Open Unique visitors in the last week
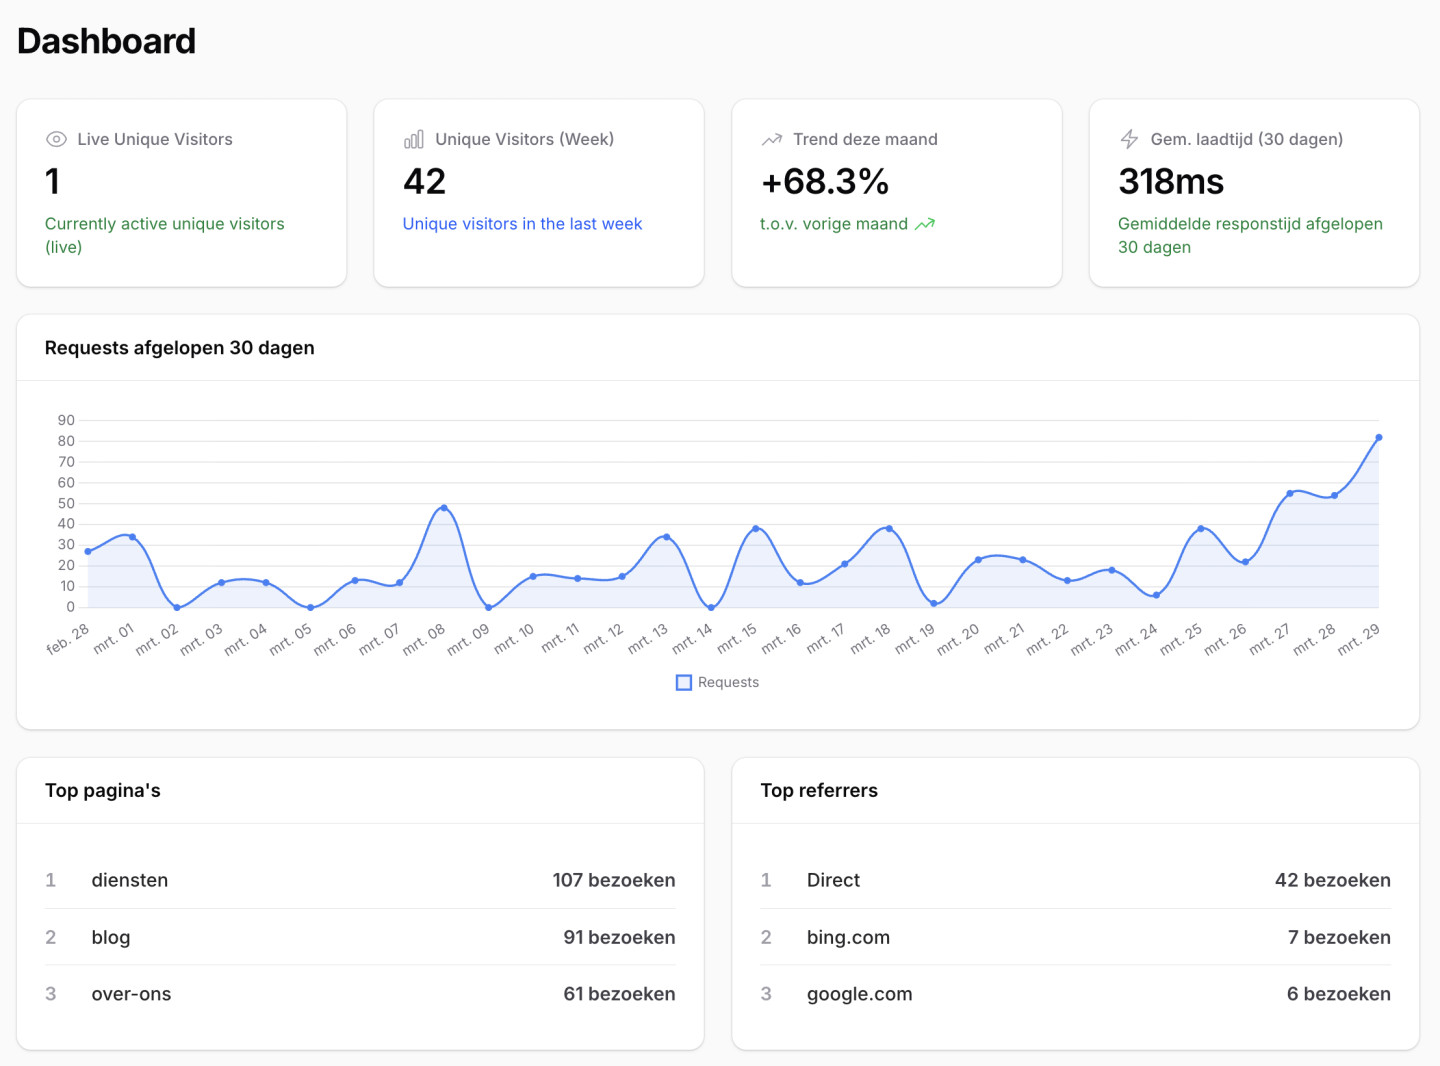The width and height of the screenshot is (1440, 1066). point(522,223)
